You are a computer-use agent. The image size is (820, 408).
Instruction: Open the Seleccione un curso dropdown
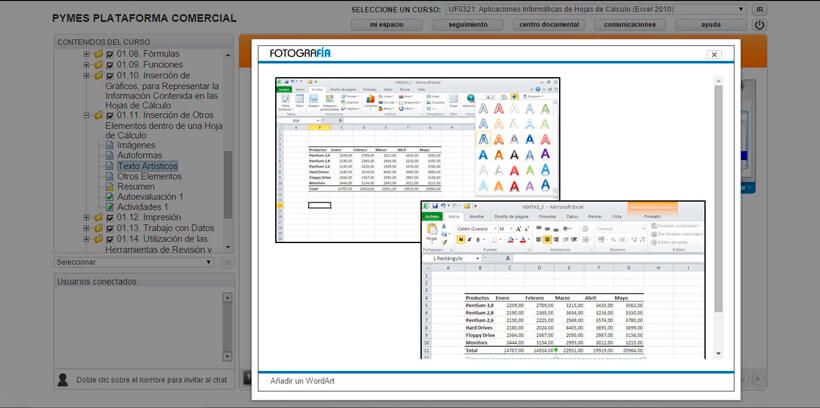tap(596, 9)
